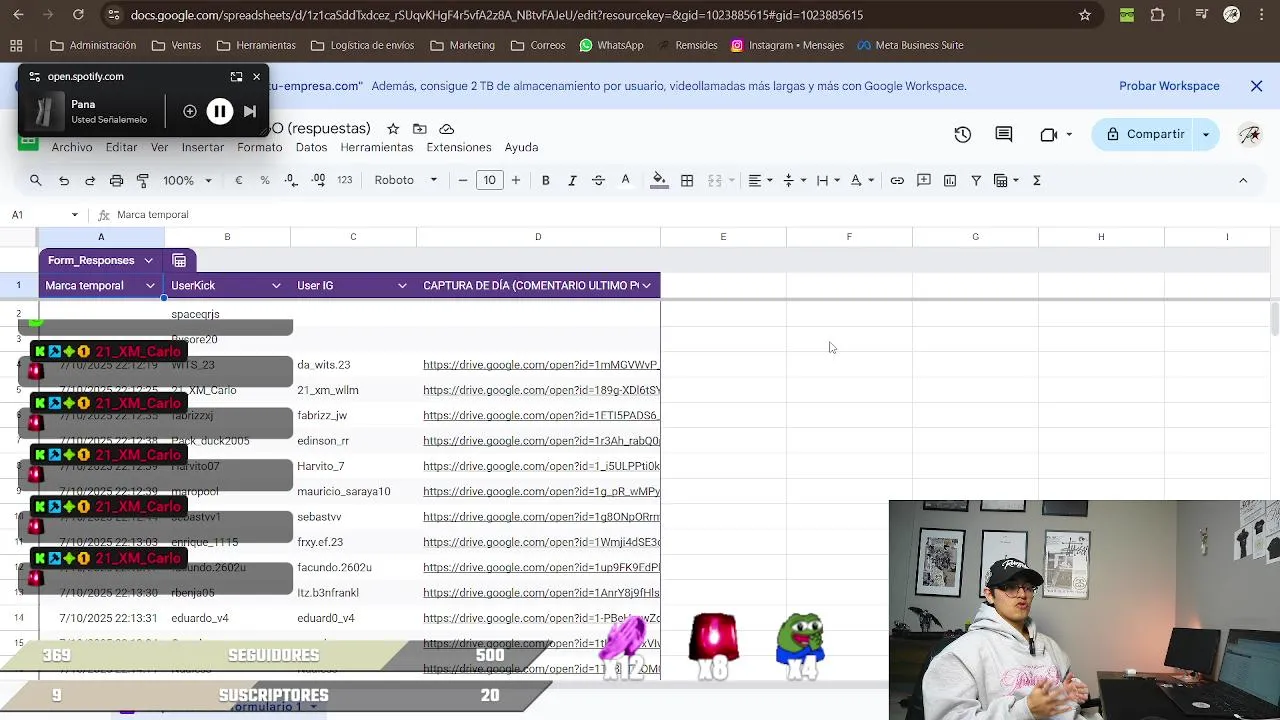The image size is (1280, 720).
Task: Open the functions sigma menu
Action: (x=1037, y=180)
